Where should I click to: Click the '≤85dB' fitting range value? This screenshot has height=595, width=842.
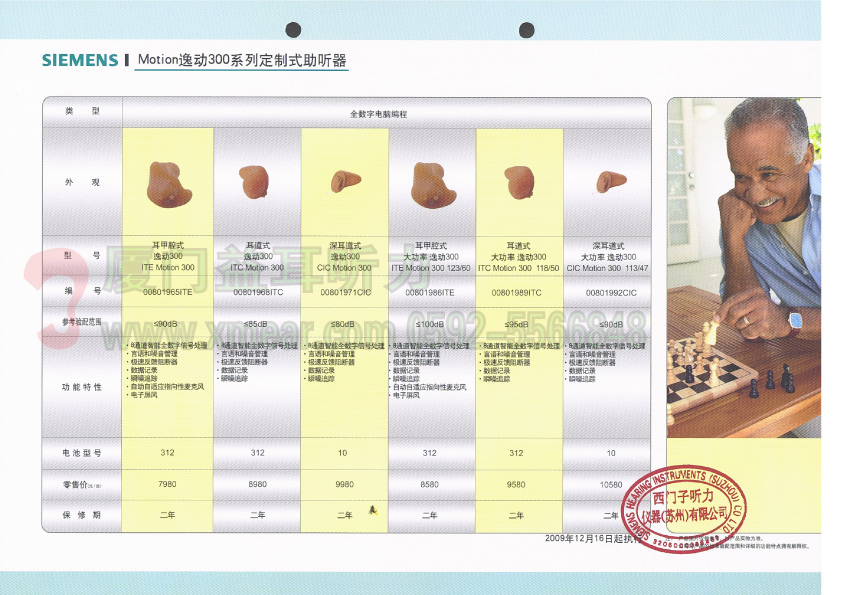click(256, 324)
